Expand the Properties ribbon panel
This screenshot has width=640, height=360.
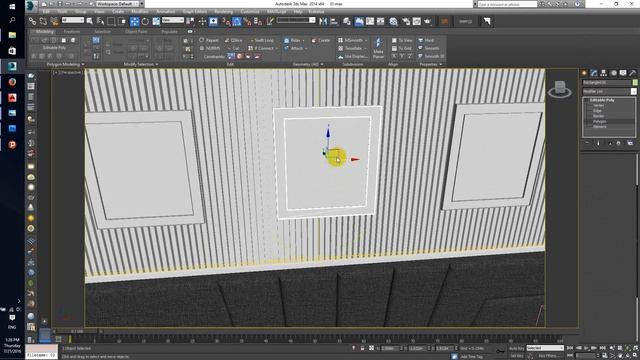pos(431,64)
